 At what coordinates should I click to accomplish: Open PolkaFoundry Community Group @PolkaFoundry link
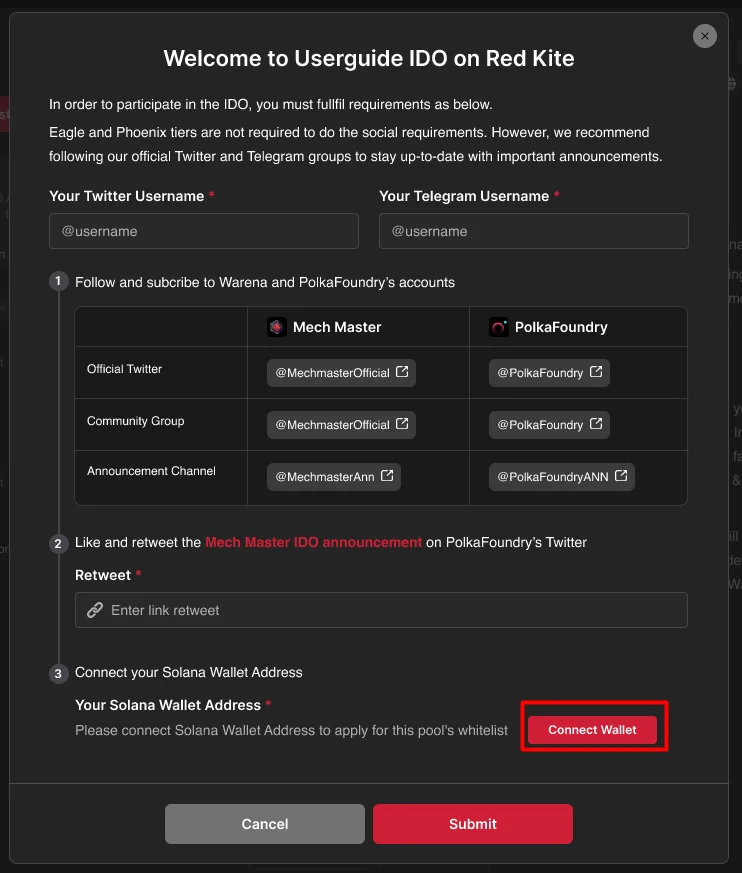click(x=549, y=425)
